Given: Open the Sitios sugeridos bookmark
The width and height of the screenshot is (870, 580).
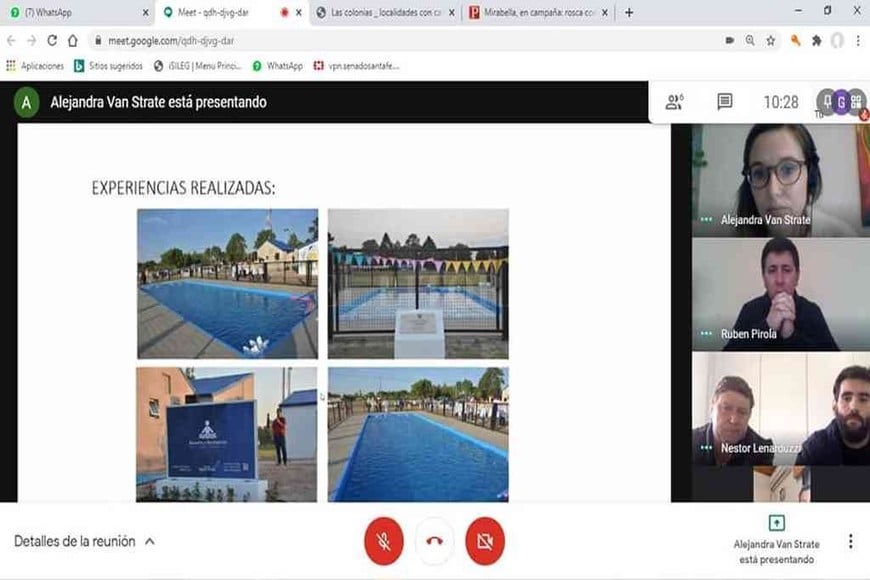Looking at the screenshot, I should tap(110, 66).
